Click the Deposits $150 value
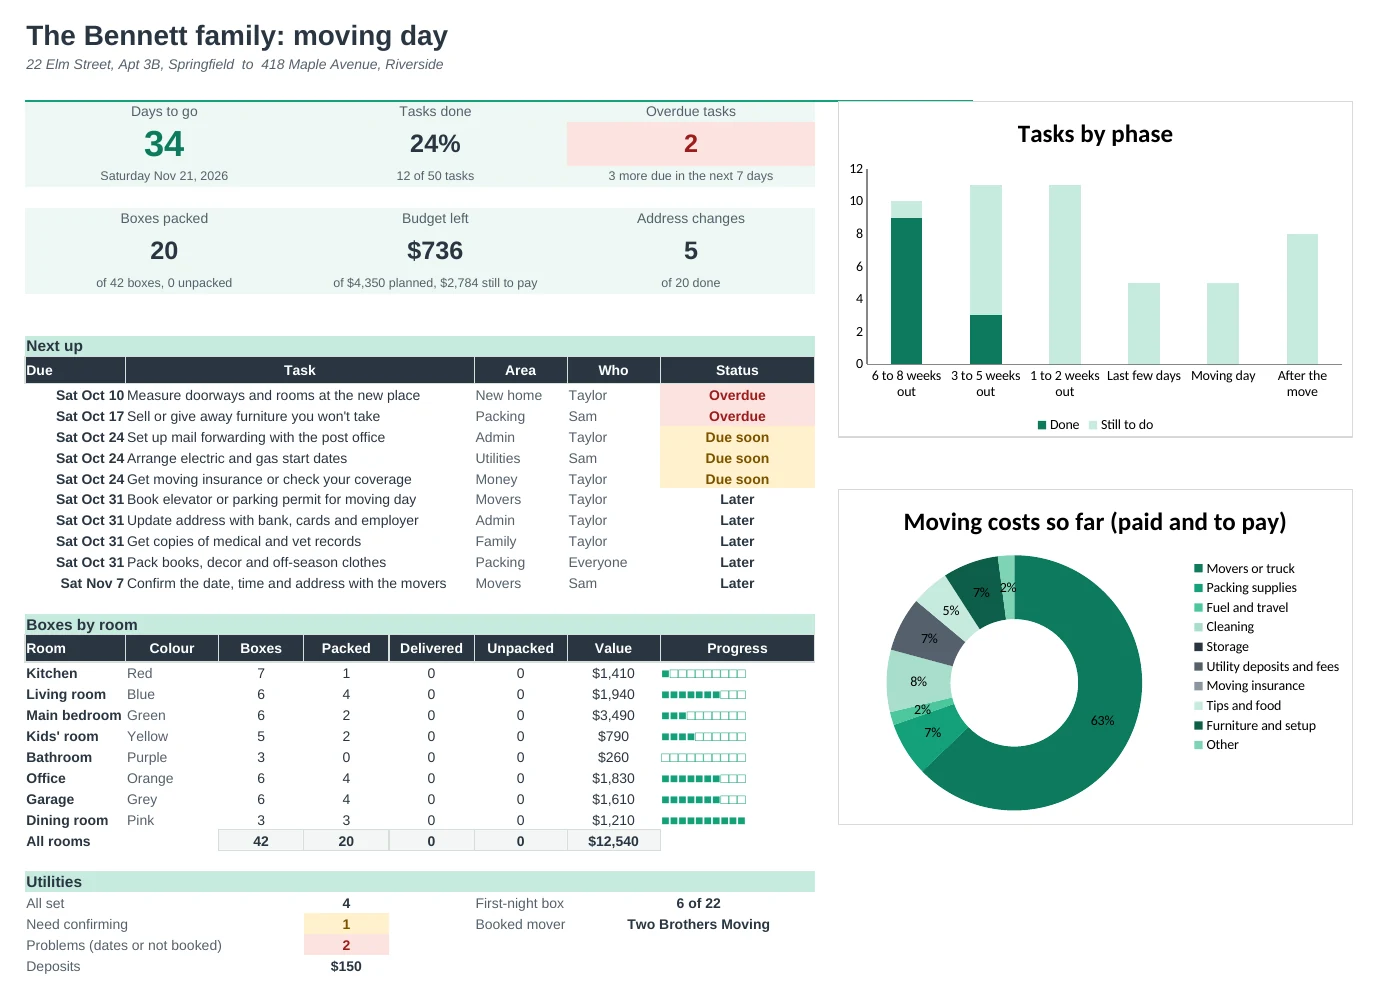Screen dimensions: 1377x998 346,967
